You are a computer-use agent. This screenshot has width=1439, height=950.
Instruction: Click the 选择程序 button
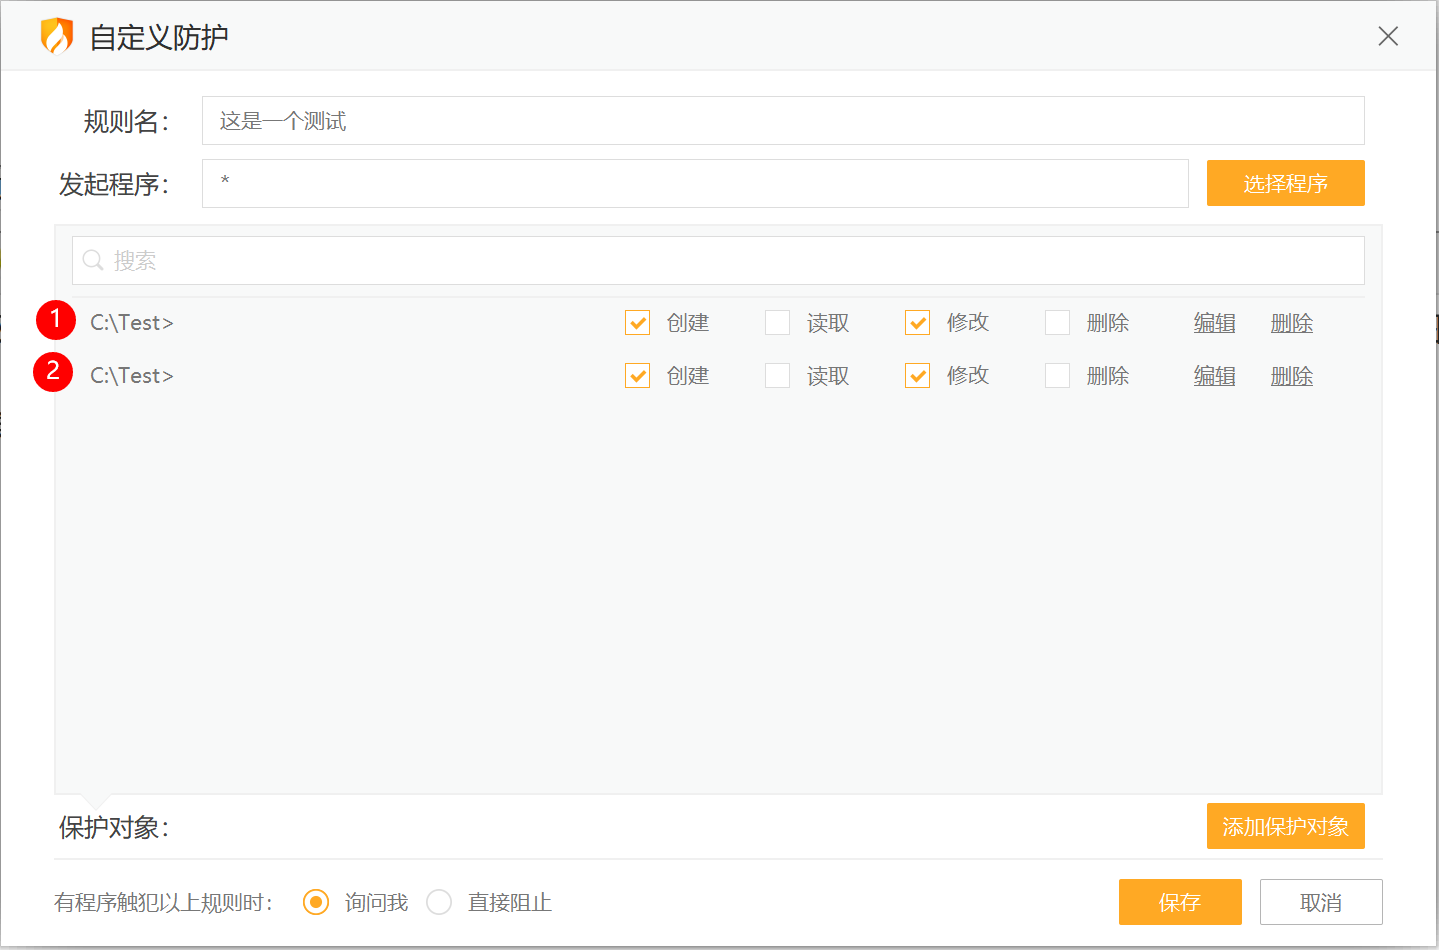pyautogui.click(x=1285, y=183)
